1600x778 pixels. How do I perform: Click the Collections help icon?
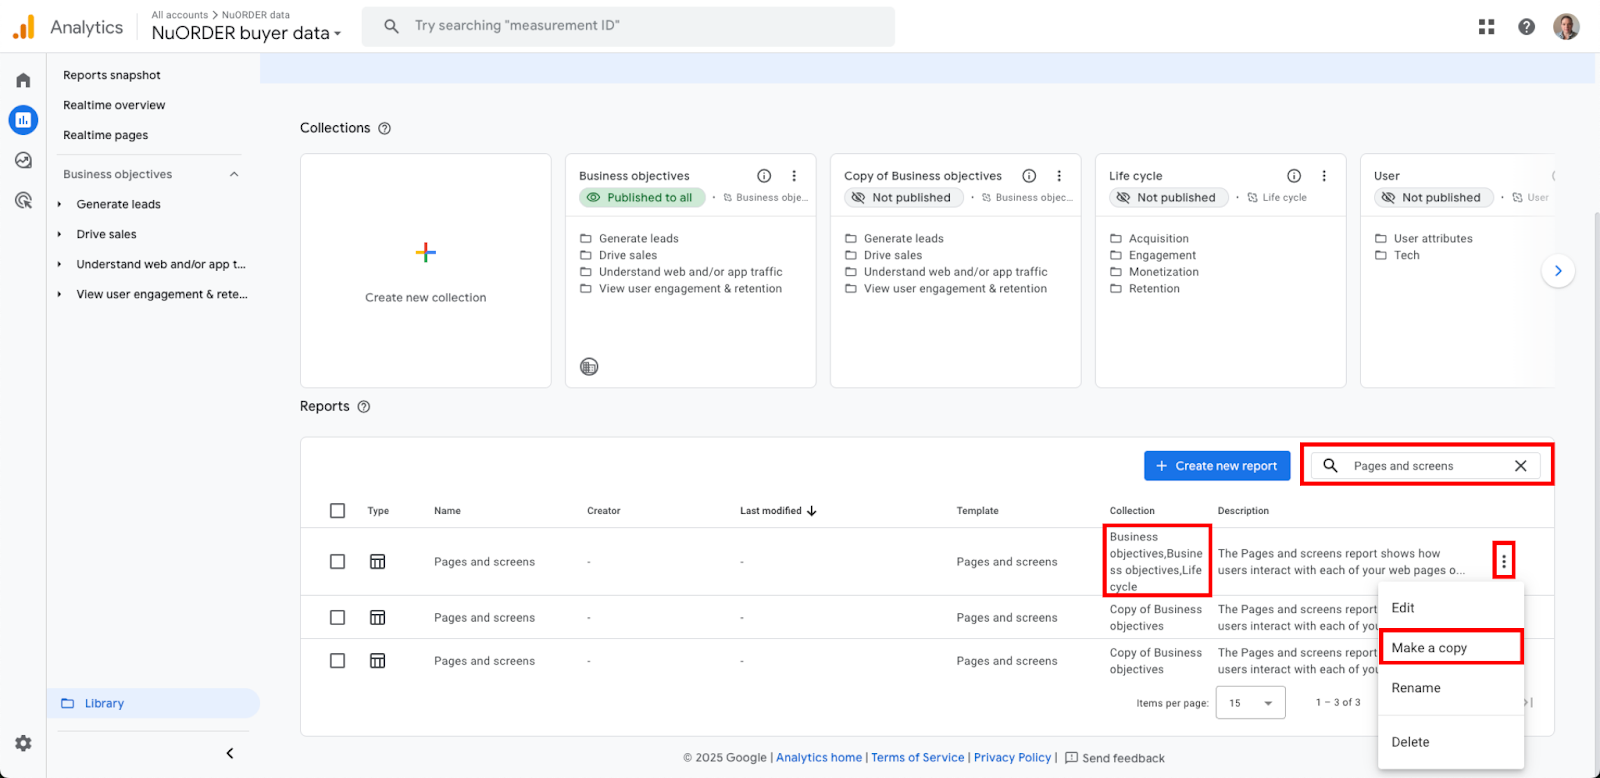point(385,128)
